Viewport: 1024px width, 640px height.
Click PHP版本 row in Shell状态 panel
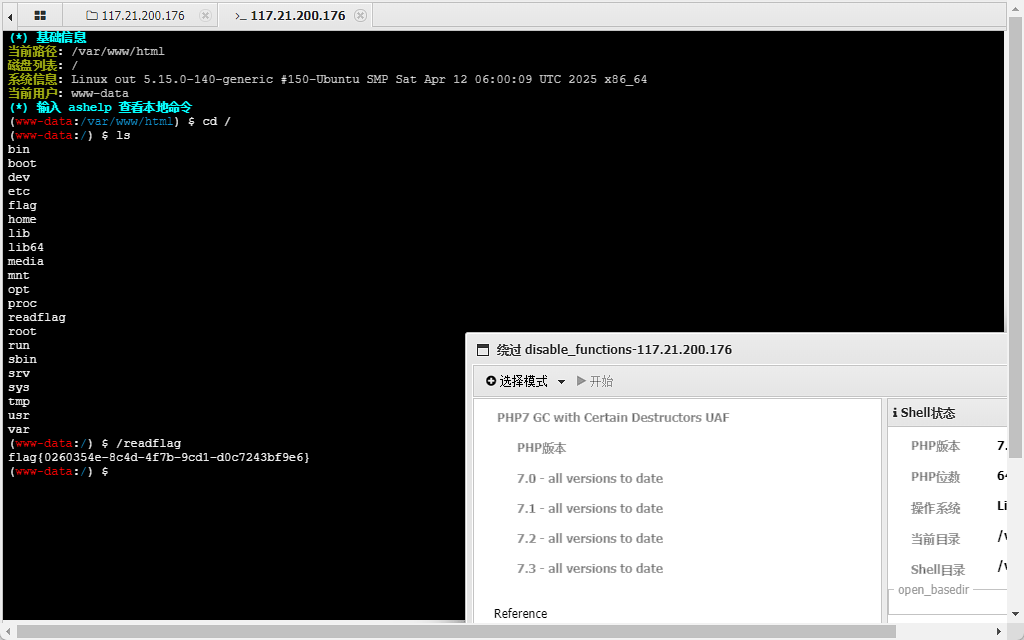click(x=957, y=446)
